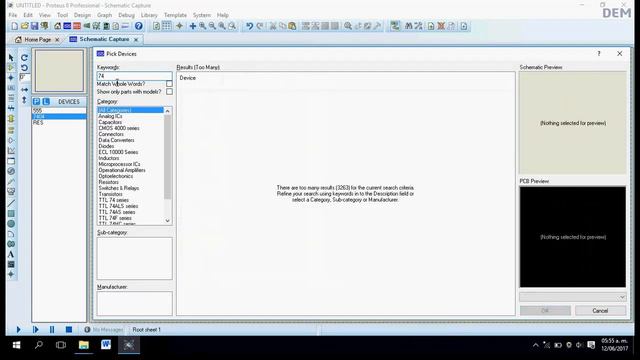This screenshot has width=640, height=360.
Task: Click the Open Project folder icon
Action: (x=24, y=26)
